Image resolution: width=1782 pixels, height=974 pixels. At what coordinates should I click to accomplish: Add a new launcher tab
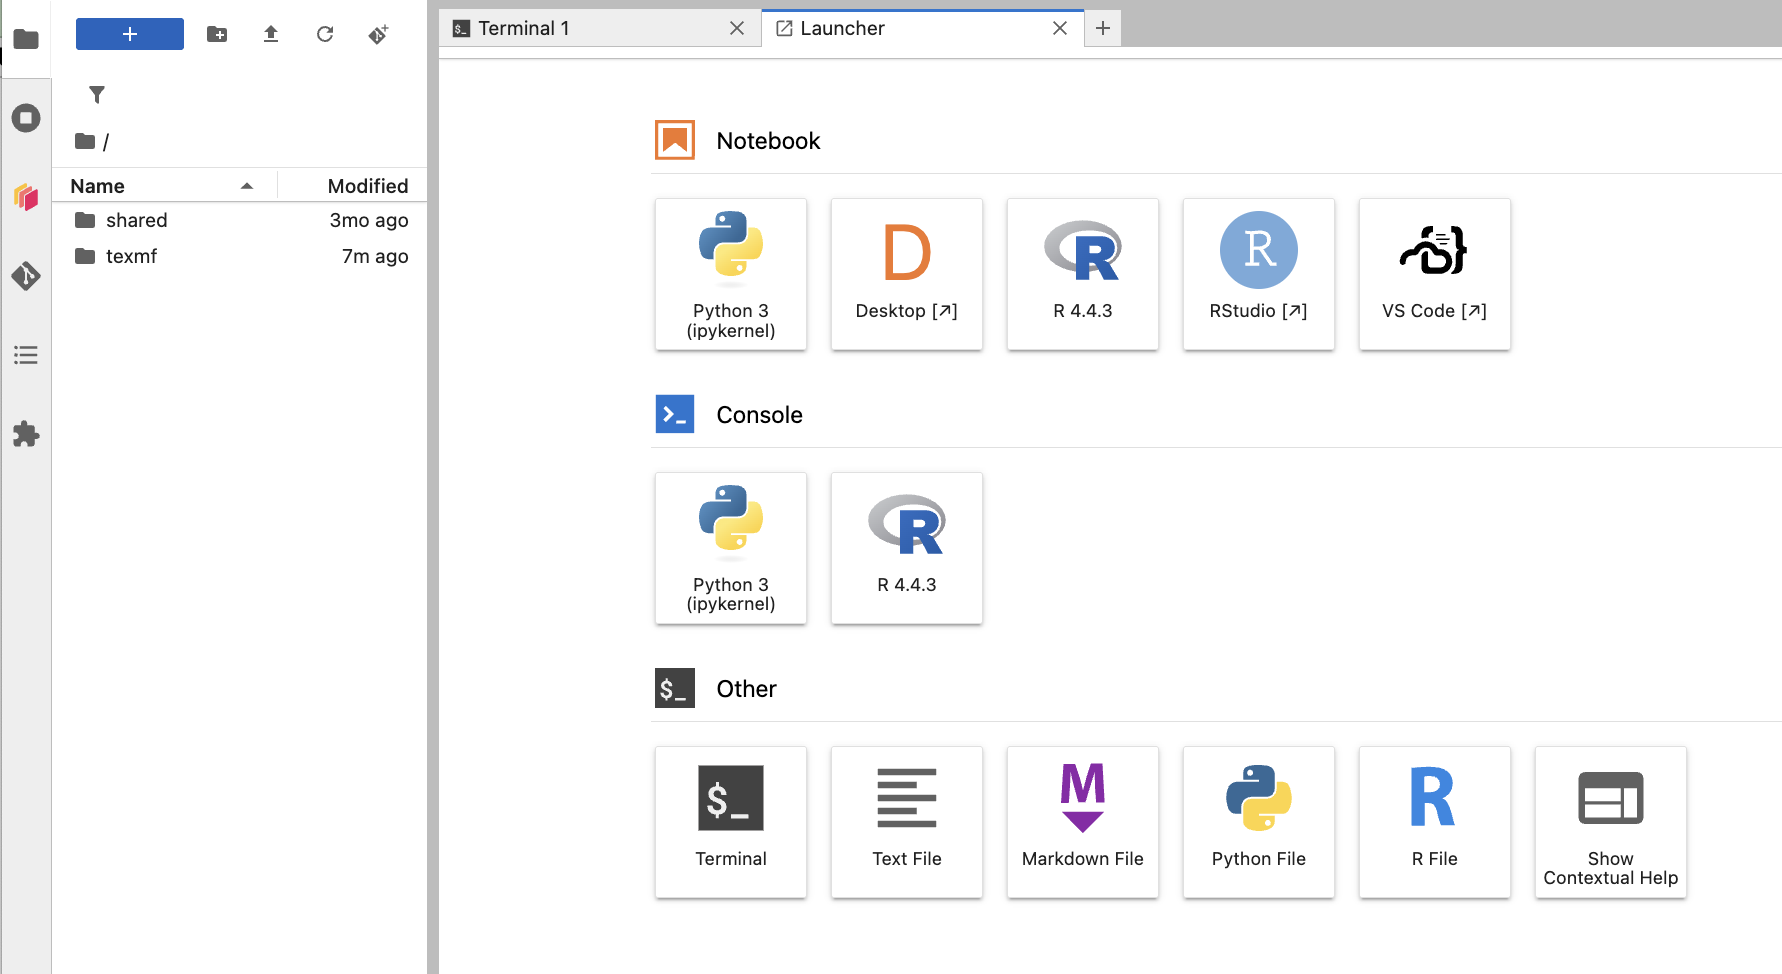coord(1103,29)
